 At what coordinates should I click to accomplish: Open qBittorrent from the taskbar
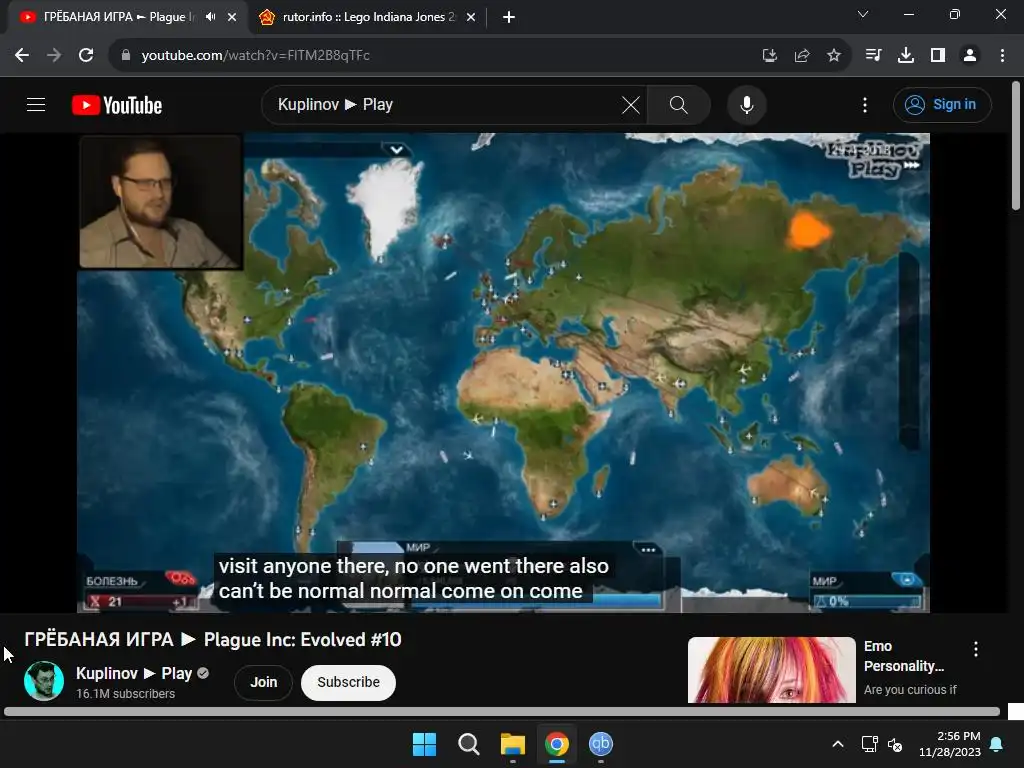[601, 744]
